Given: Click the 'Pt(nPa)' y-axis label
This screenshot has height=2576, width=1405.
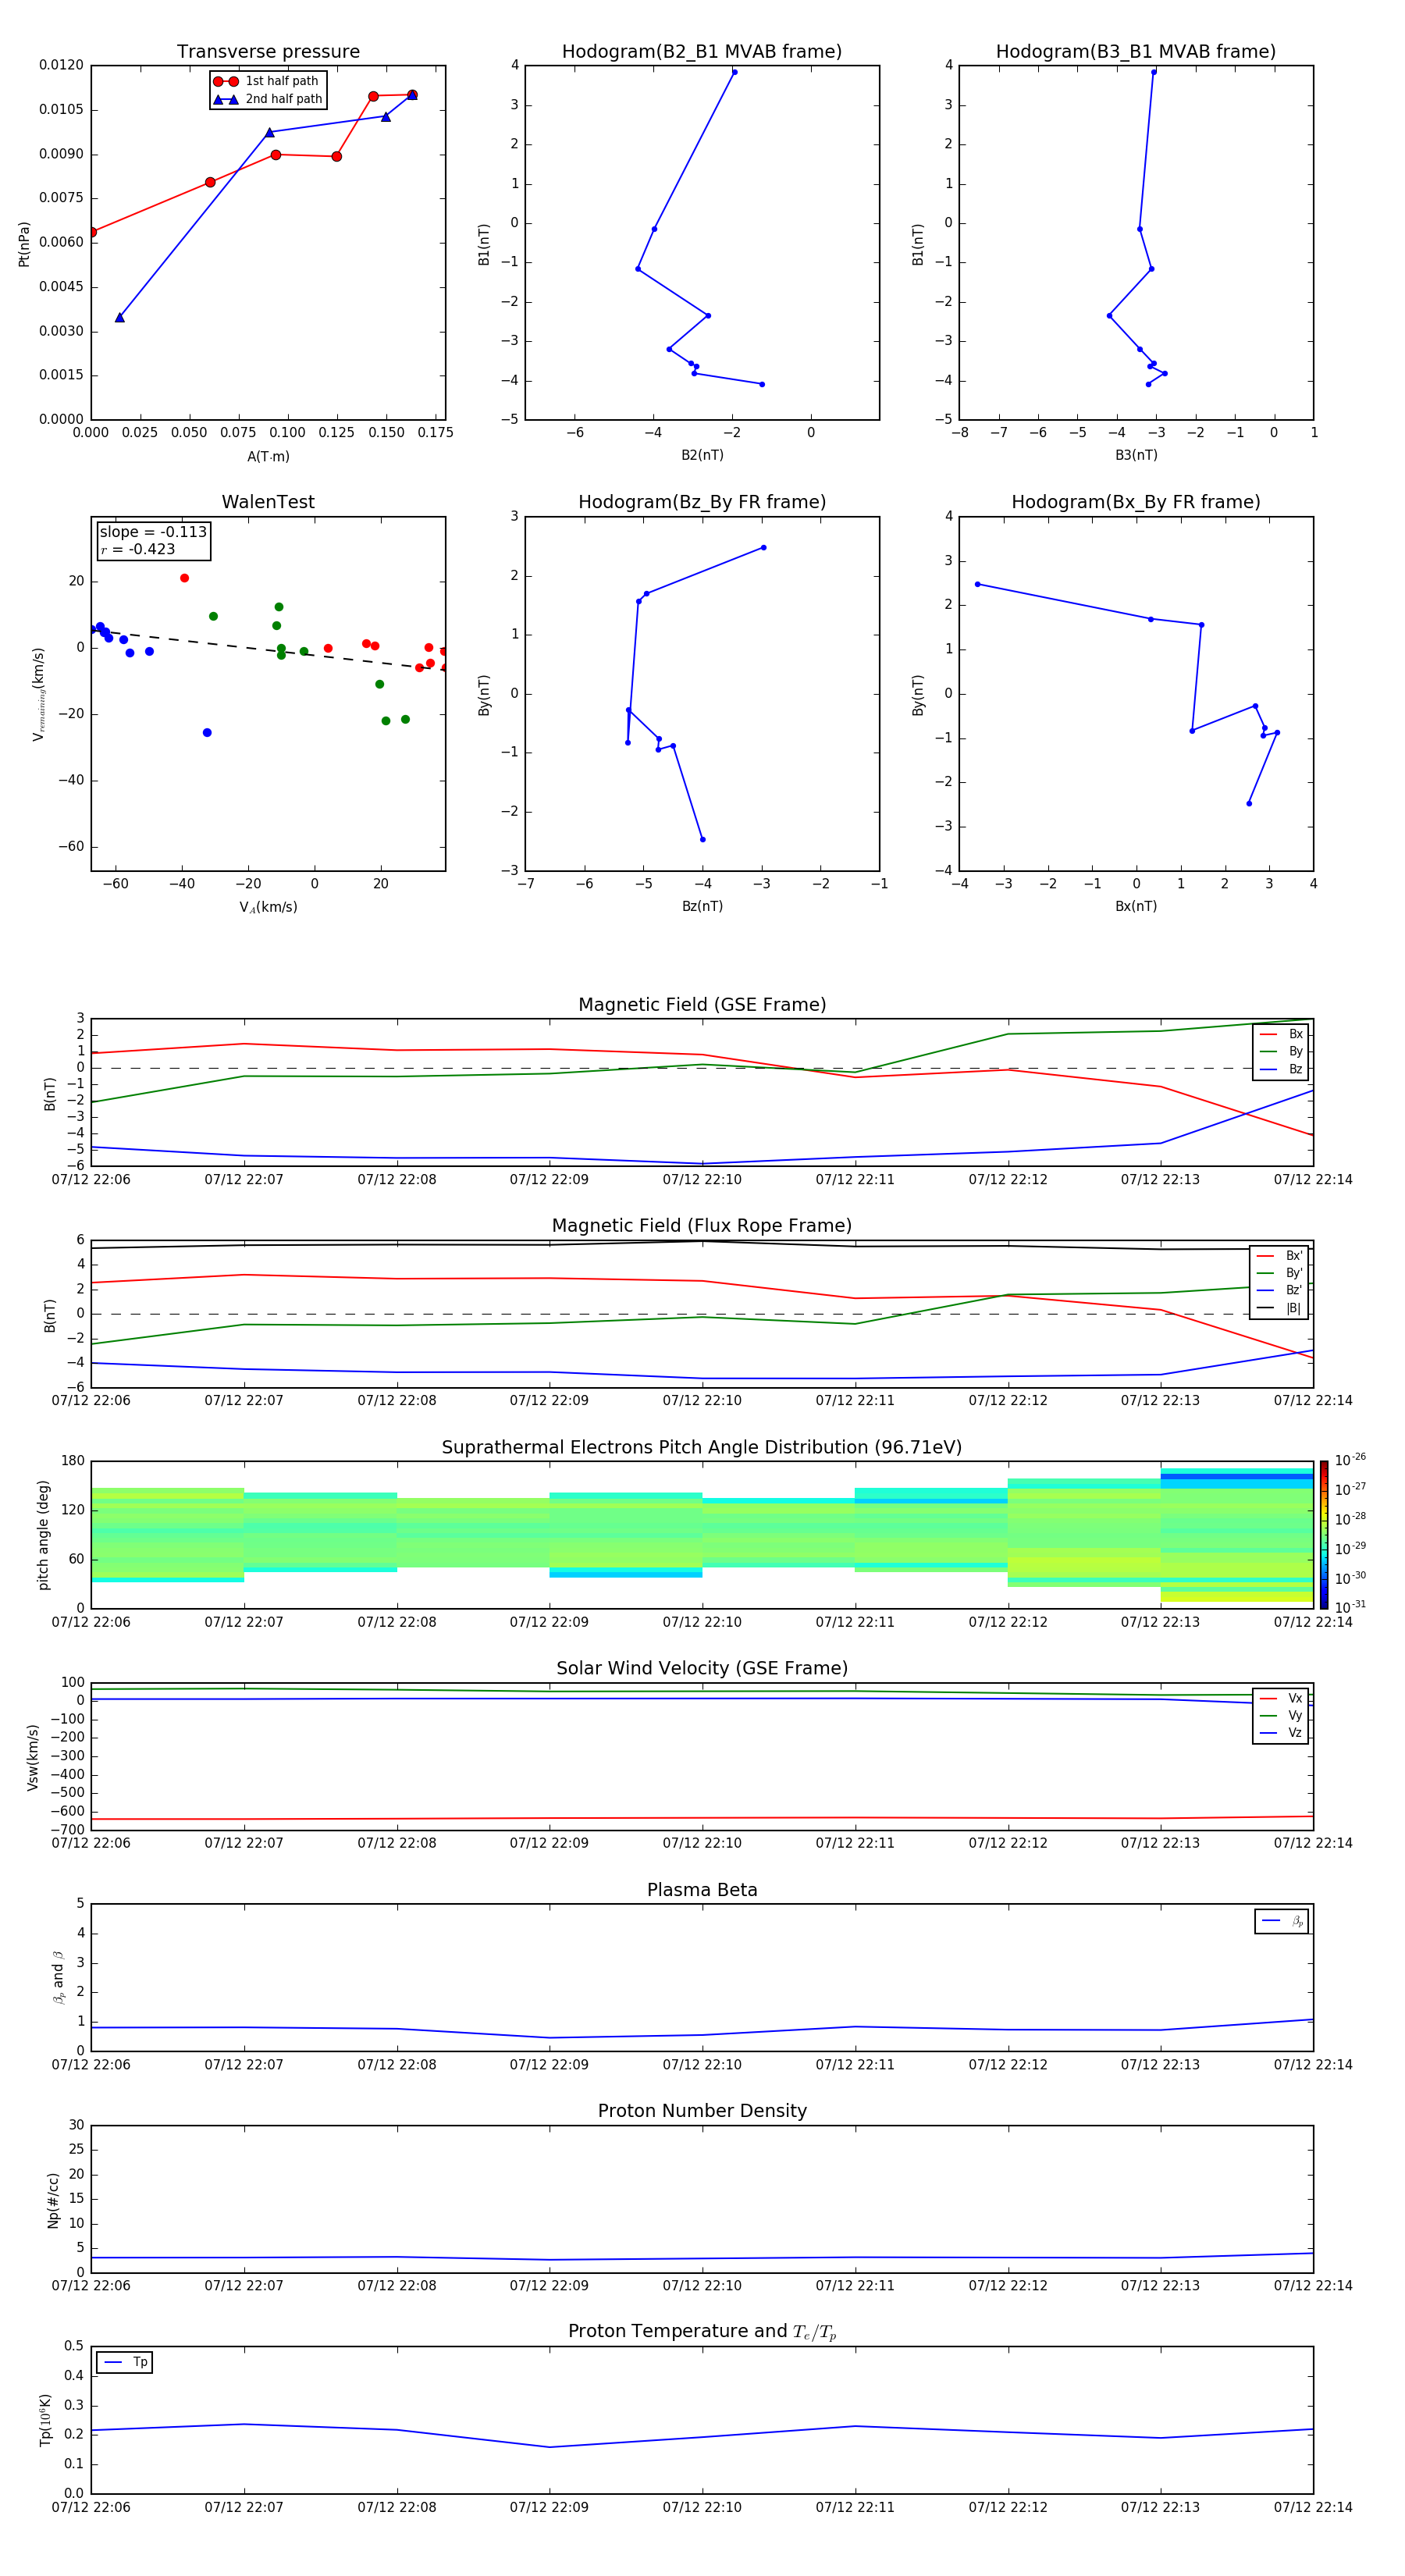Looking at the screenshot, I should [x=24, y=244].
